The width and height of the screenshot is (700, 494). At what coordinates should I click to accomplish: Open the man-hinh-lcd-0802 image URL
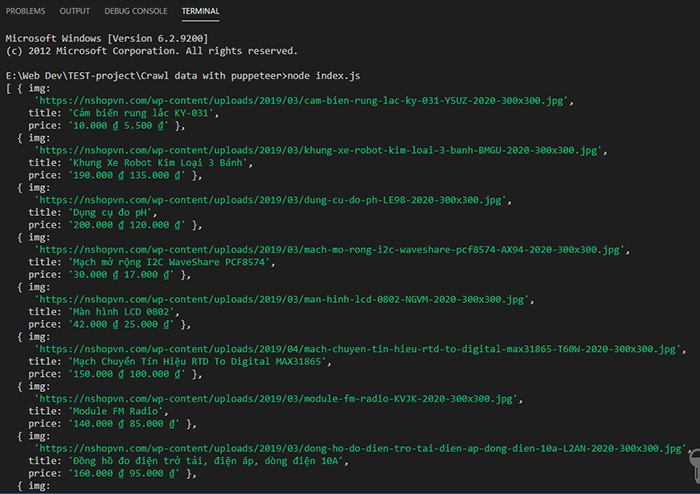pyautogui.click(x=282, y=299)
